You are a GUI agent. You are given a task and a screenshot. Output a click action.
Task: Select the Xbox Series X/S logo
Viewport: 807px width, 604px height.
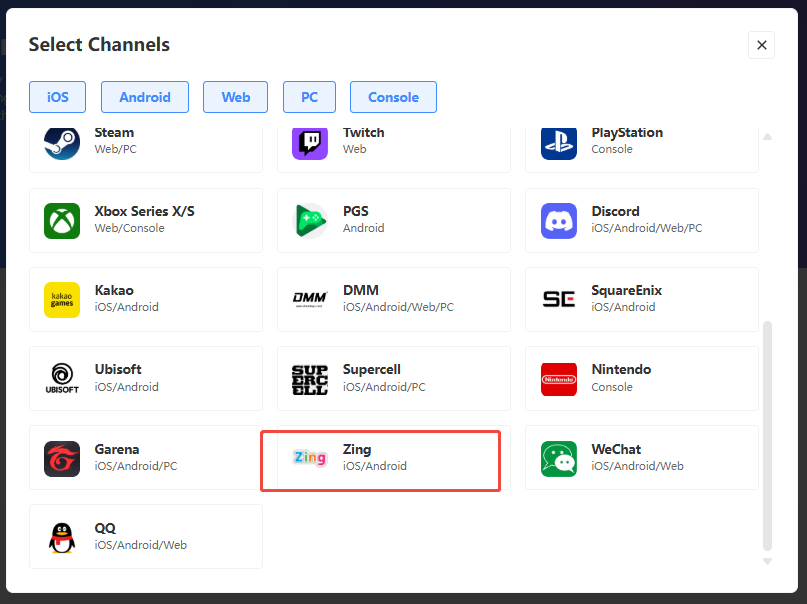62,221
